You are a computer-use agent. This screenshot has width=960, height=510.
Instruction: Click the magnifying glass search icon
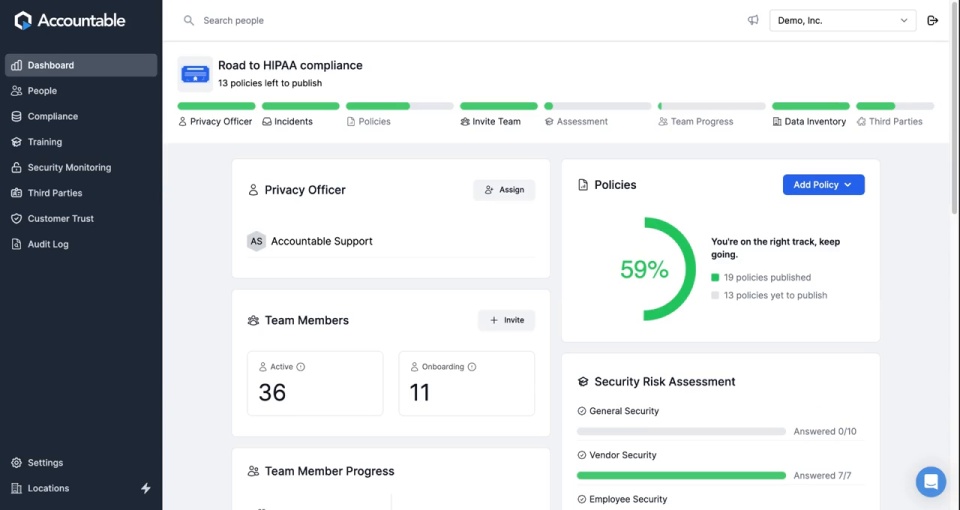click(x=189, y=21)
